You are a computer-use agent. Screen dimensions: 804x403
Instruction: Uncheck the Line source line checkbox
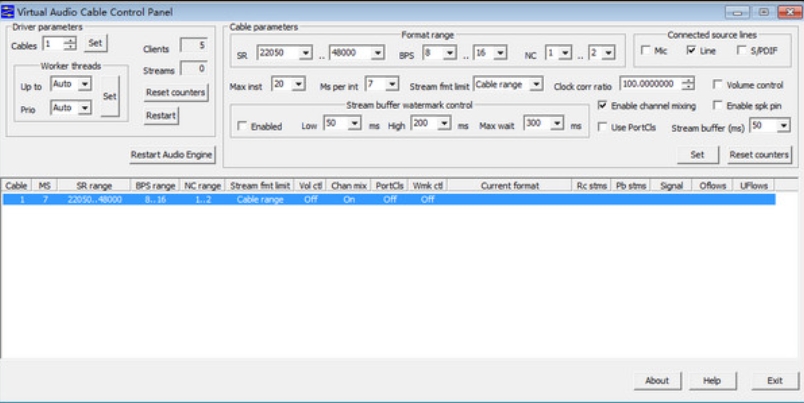(x=691, y=50)
